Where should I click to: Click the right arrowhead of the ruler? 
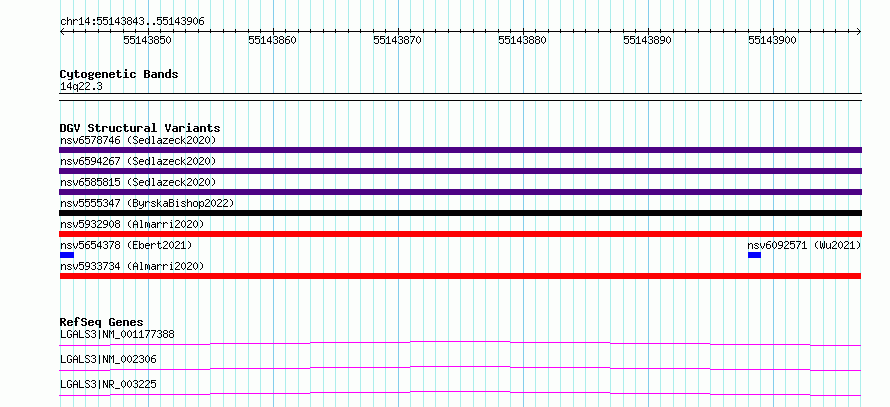coord(859,32)
